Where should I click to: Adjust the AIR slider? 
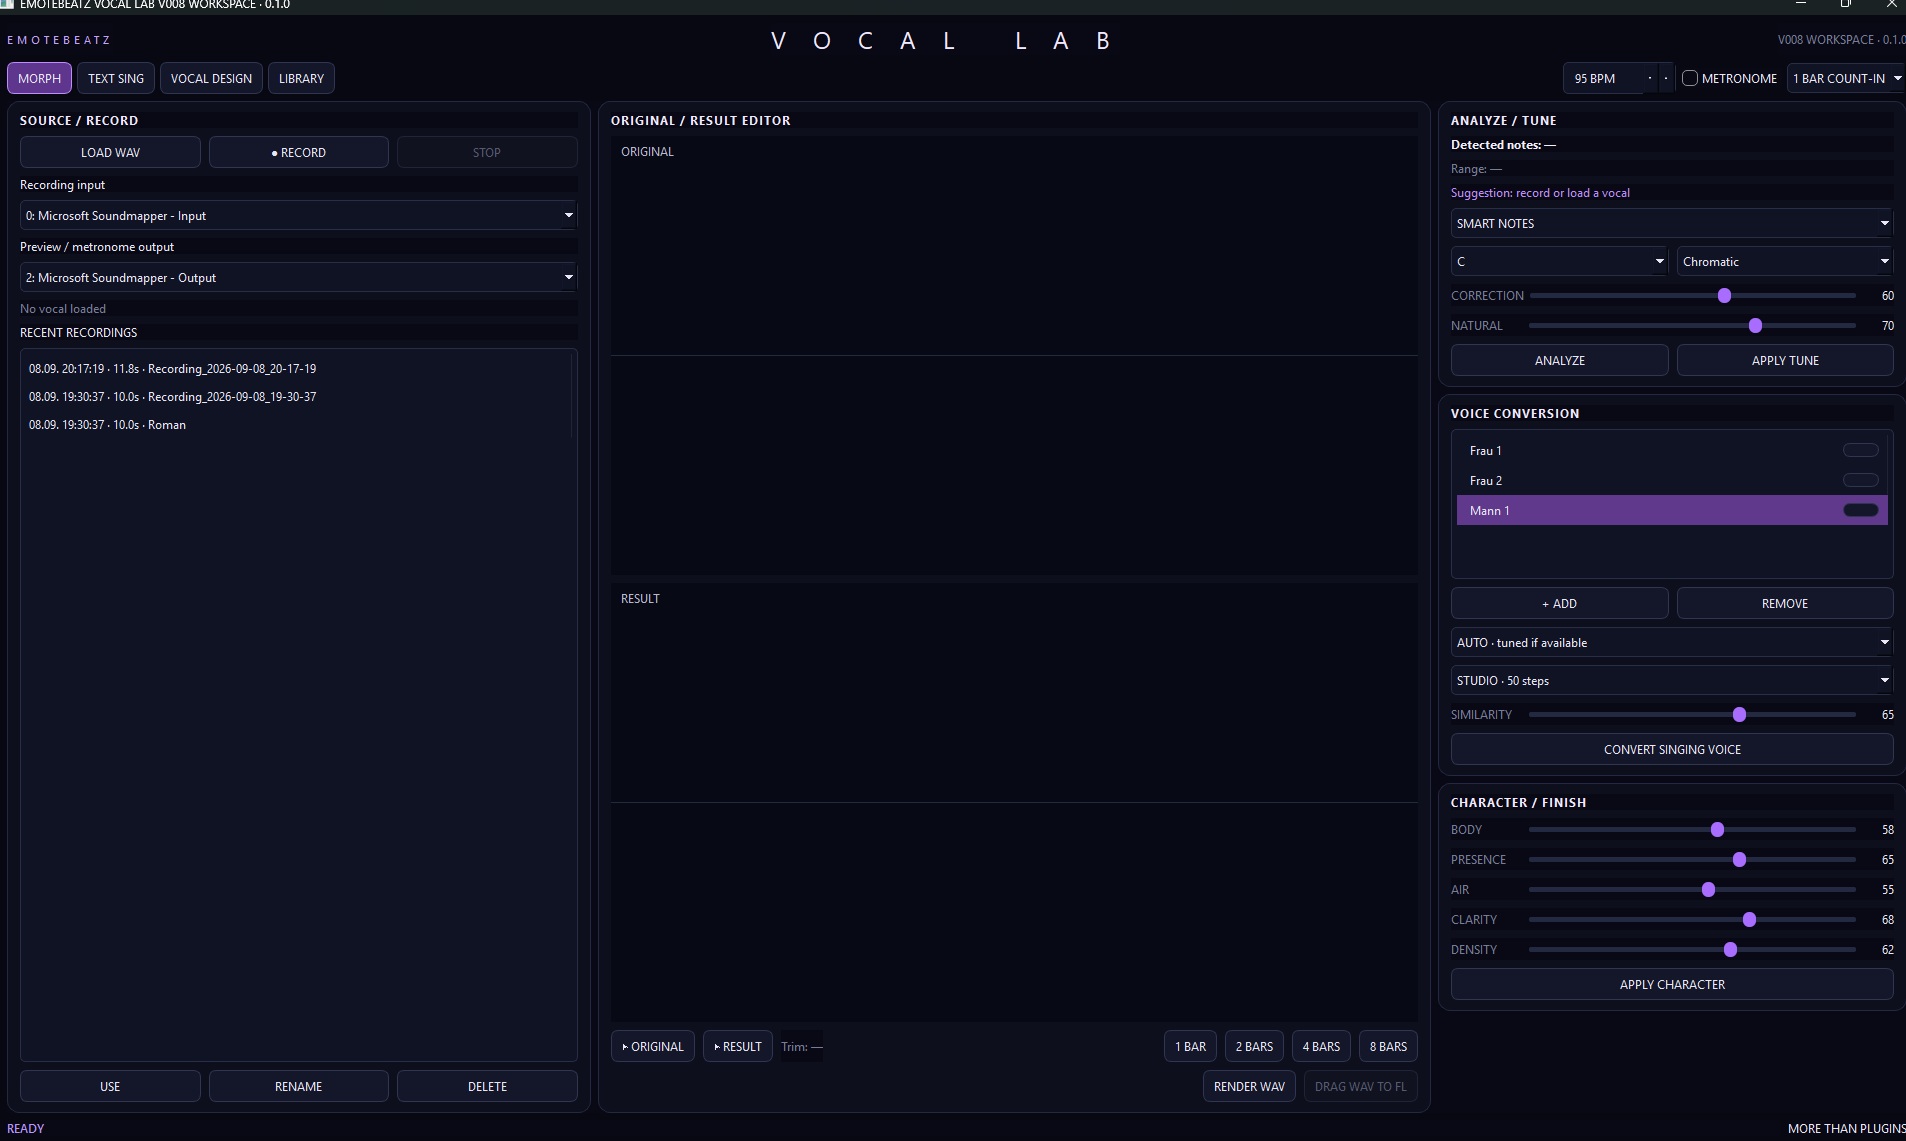click(x=1692, y=890)
